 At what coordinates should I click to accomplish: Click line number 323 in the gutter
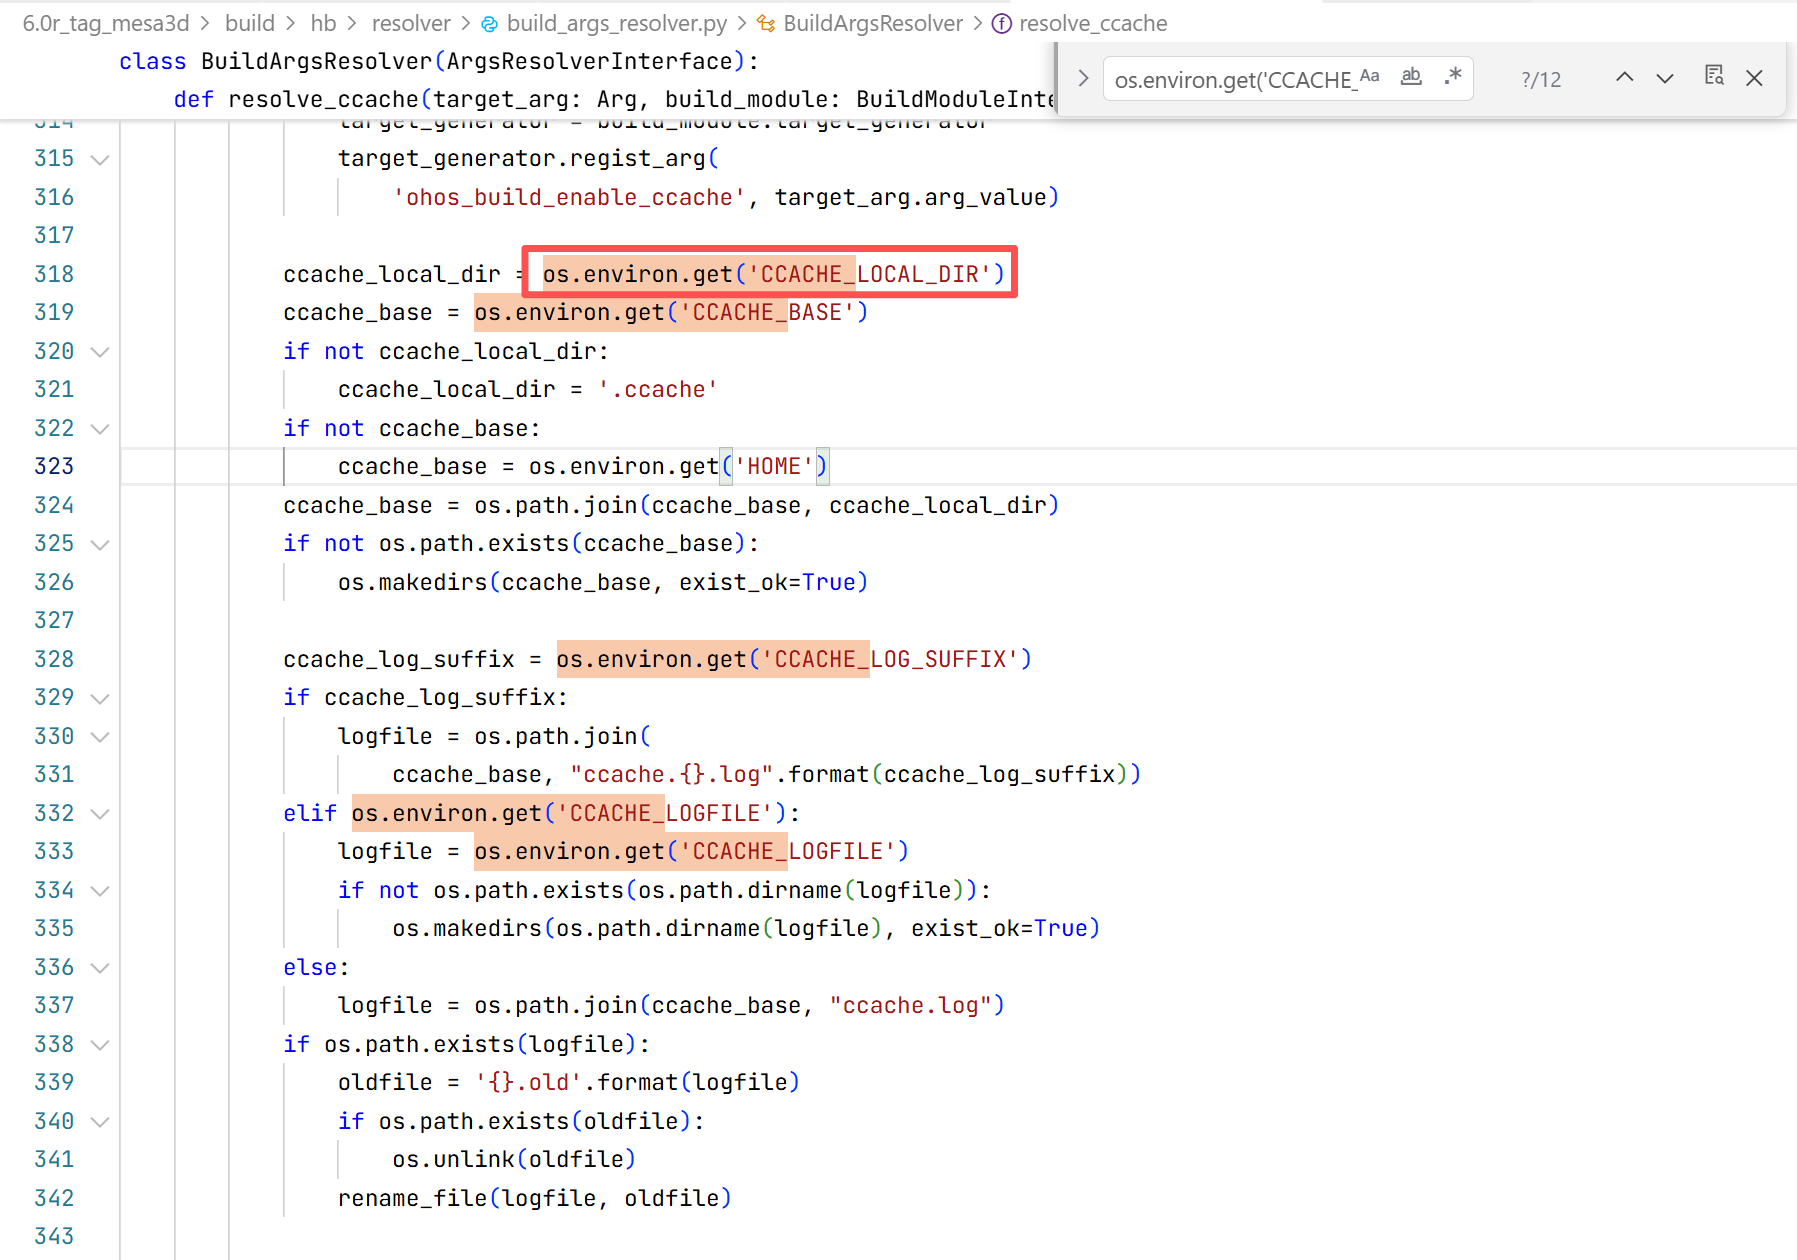click(x=54, y=466)
